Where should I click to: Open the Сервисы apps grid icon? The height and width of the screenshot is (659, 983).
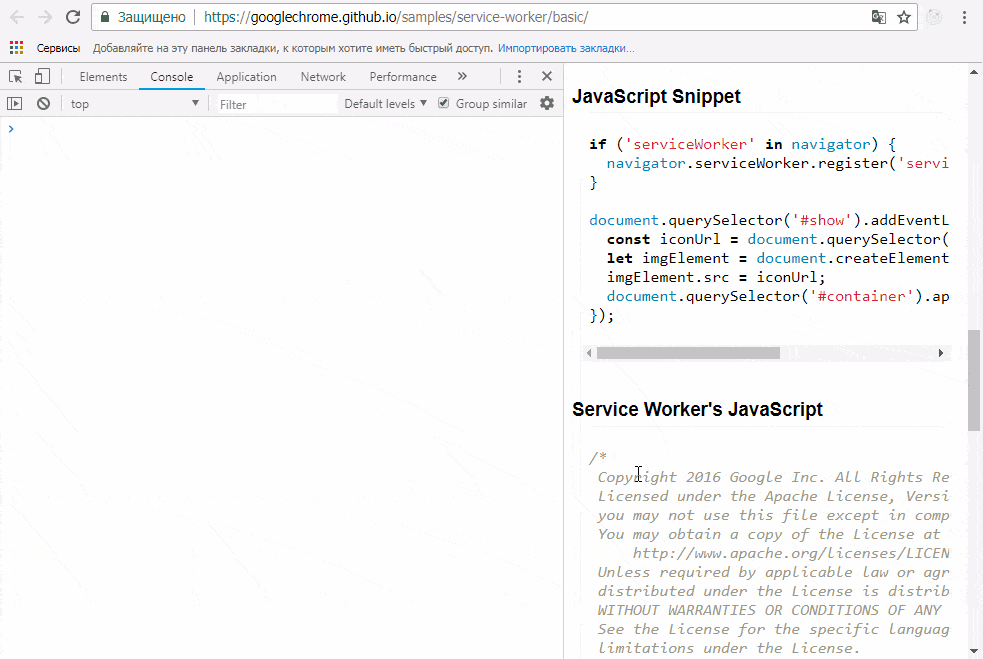point(16,48)
